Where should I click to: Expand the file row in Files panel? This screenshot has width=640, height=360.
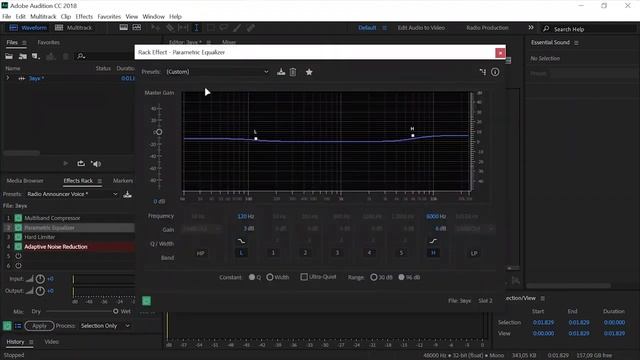pyautogui.click(x=7, y=78)
